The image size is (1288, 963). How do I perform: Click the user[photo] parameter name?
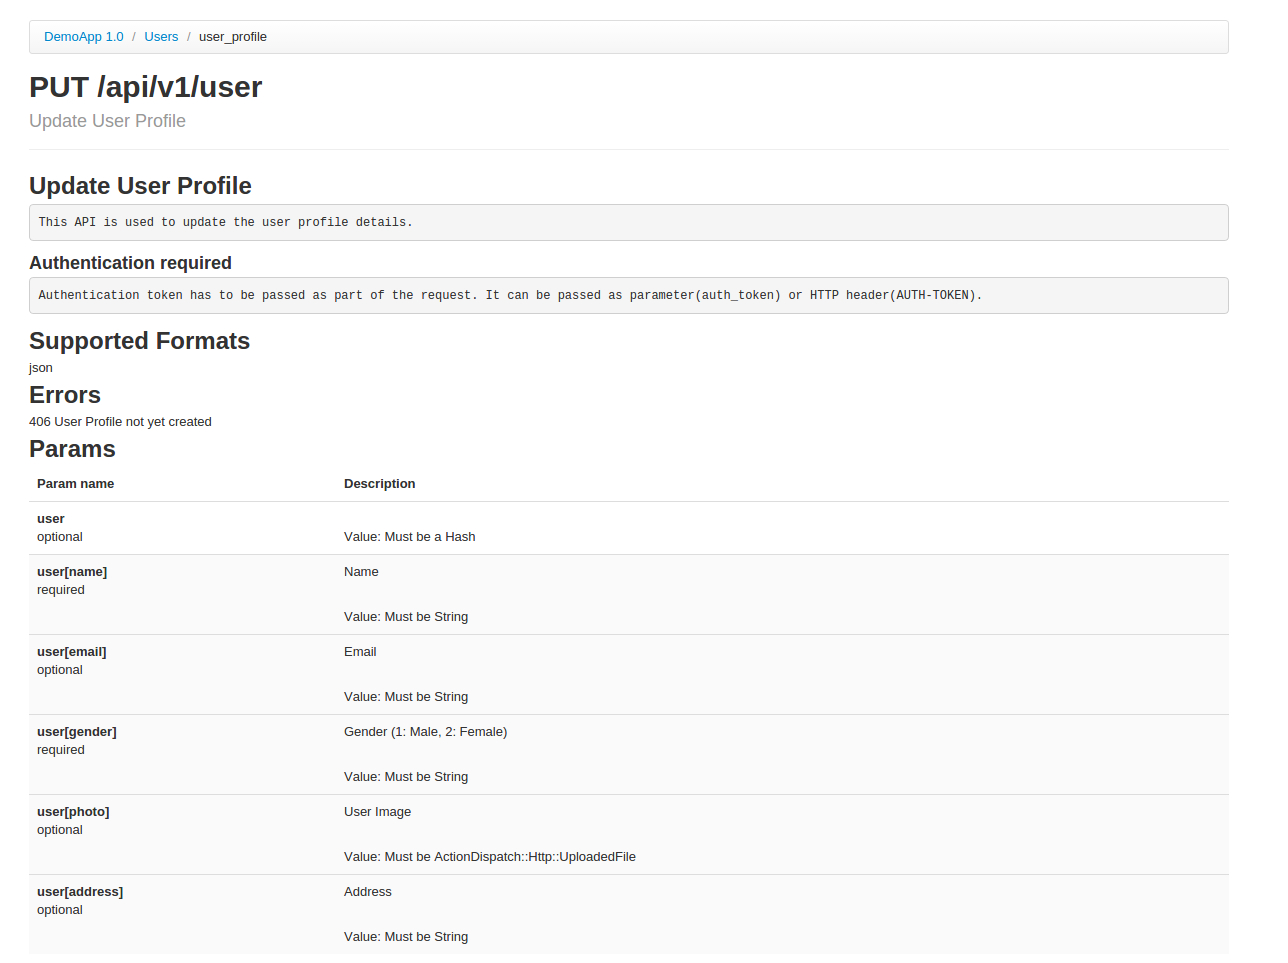[73, 811]
